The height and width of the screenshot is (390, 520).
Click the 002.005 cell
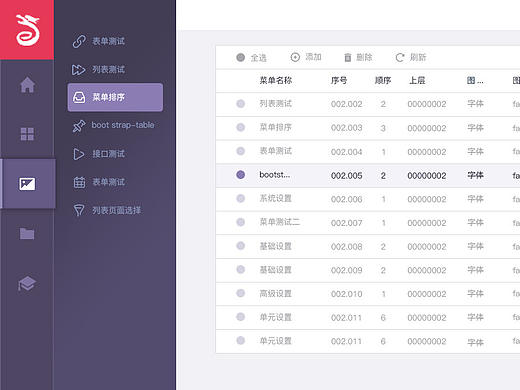point(347,176)
